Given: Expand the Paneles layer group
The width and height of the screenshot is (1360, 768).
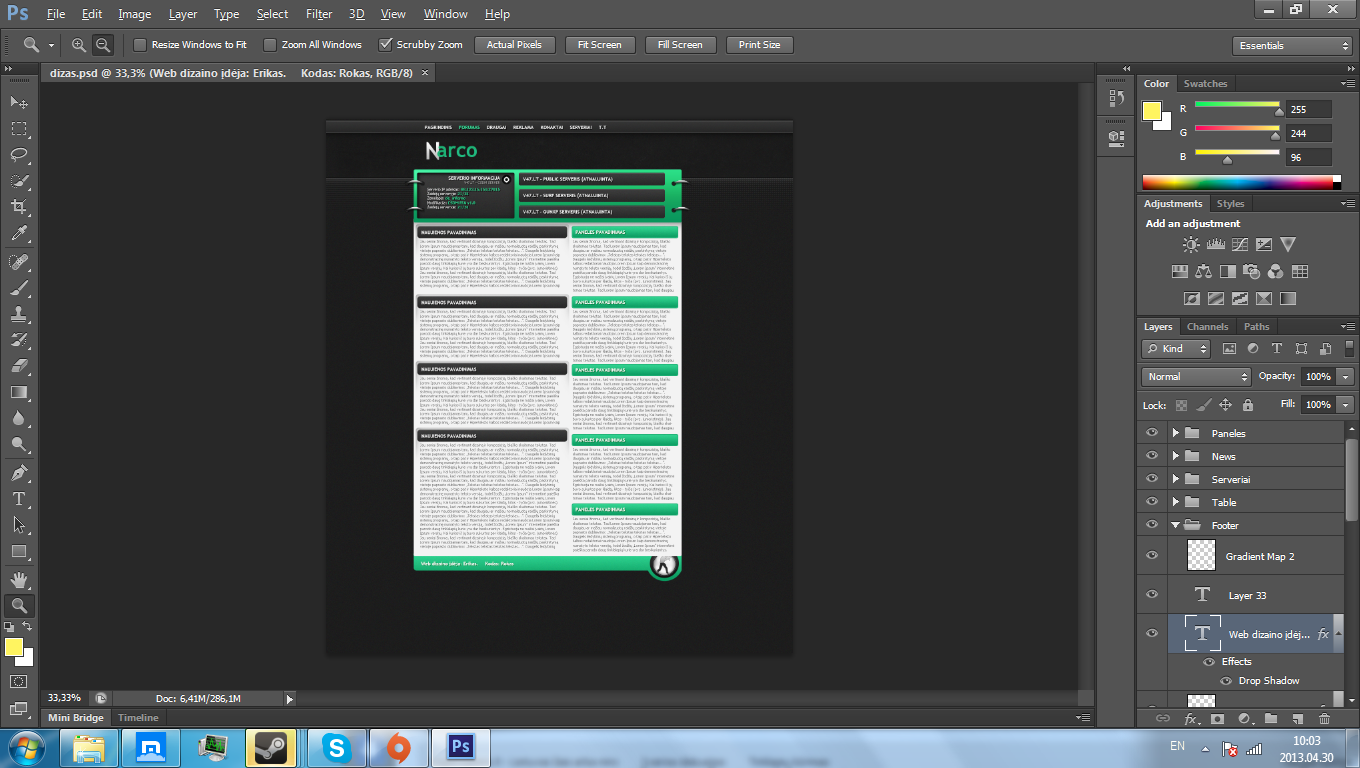Looking at the screenshot, I should [x=1176, y=433].
